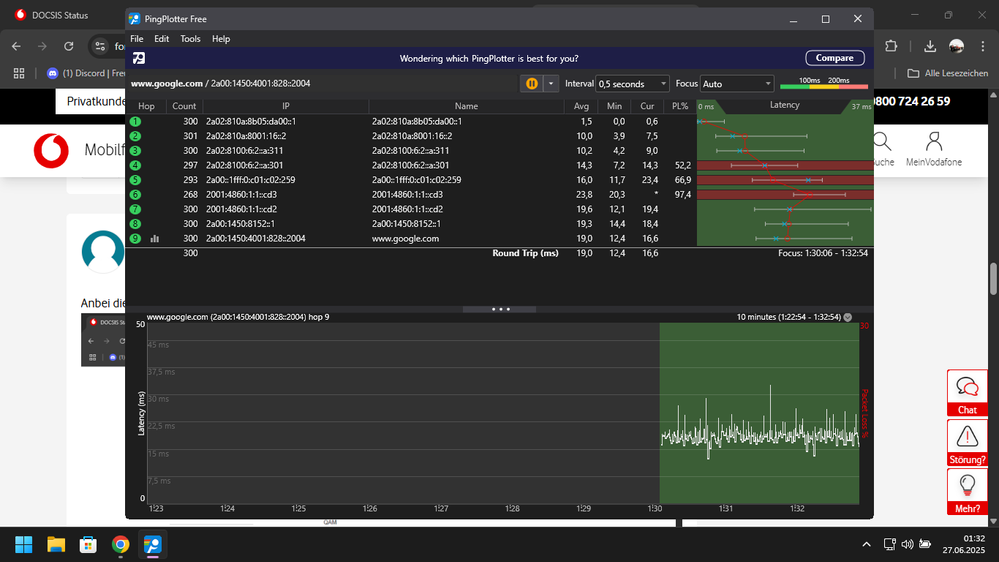
Task: Open the File menu
Action: [137, 39]
